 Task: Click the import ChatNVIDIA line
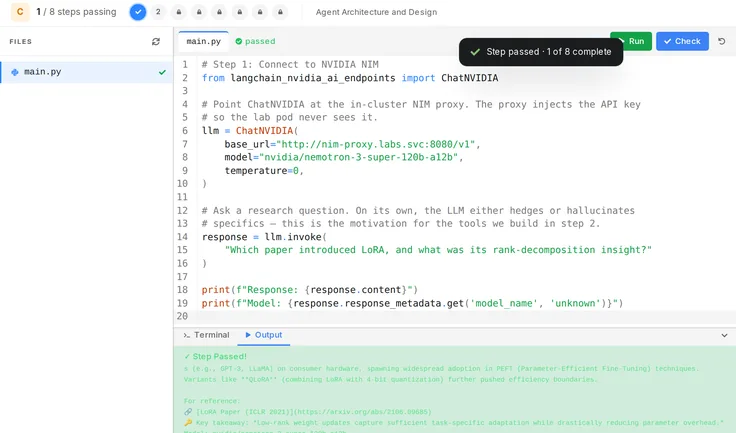350,78
